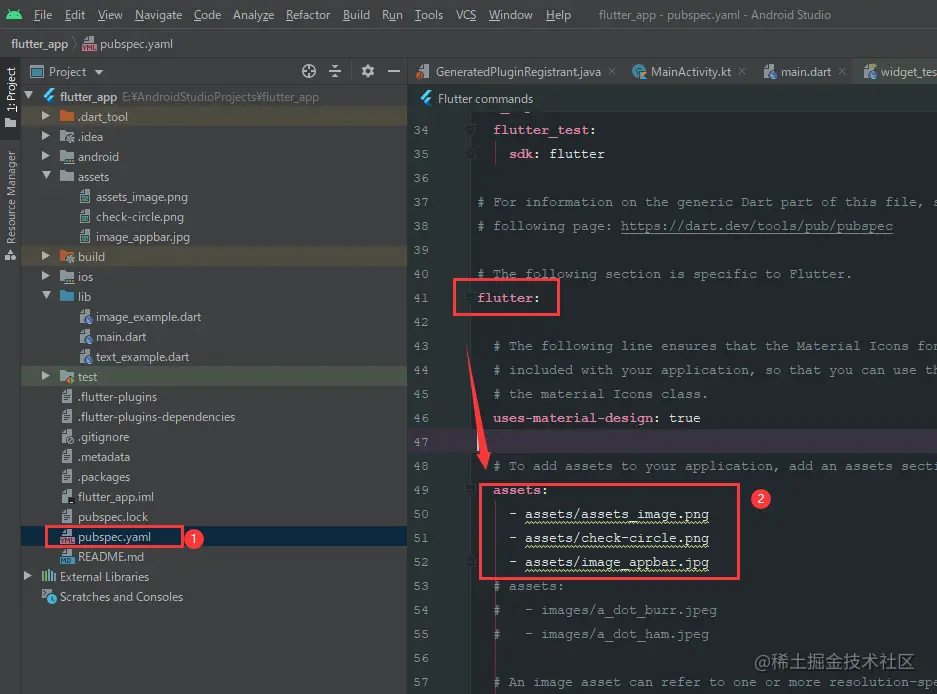937x694 pixels.
Task: Click pubspec.yaml breadcrumb in navigation bar
Action: point(128,44)
